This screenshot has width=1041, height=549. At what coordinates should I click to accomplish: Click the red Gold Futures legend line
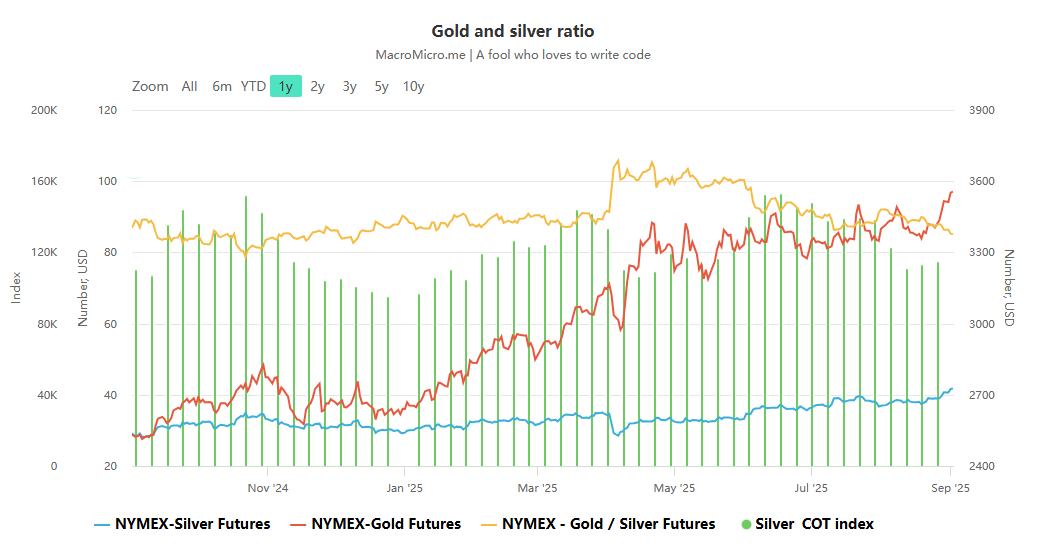coord(298,524)
